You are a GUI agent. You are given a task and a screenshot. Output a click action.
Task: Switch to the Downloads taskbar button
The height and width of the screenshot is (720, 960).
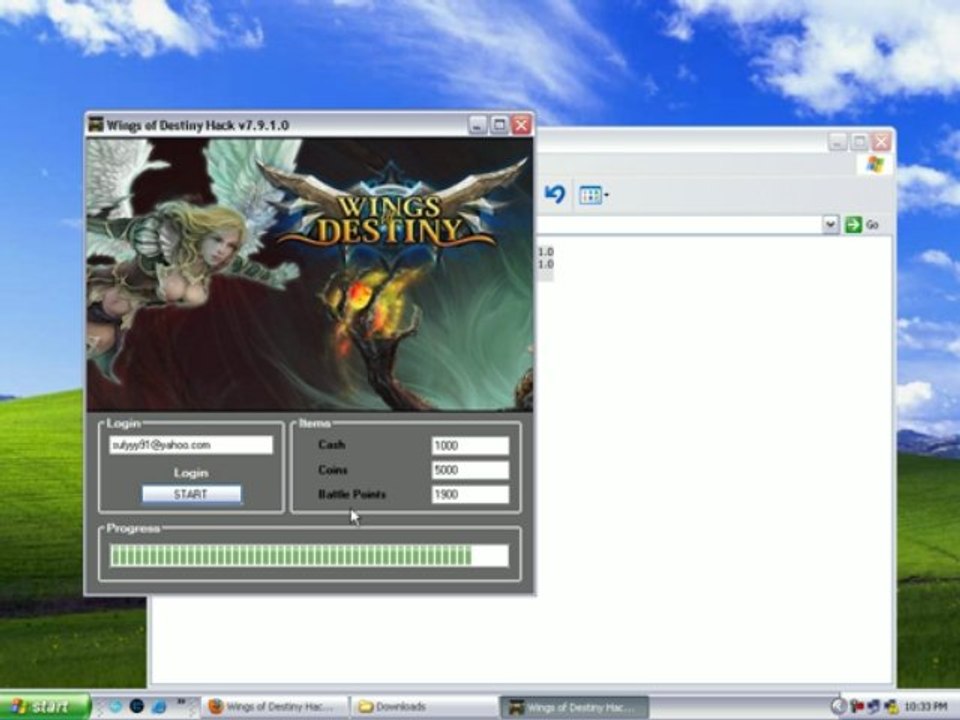424,707
